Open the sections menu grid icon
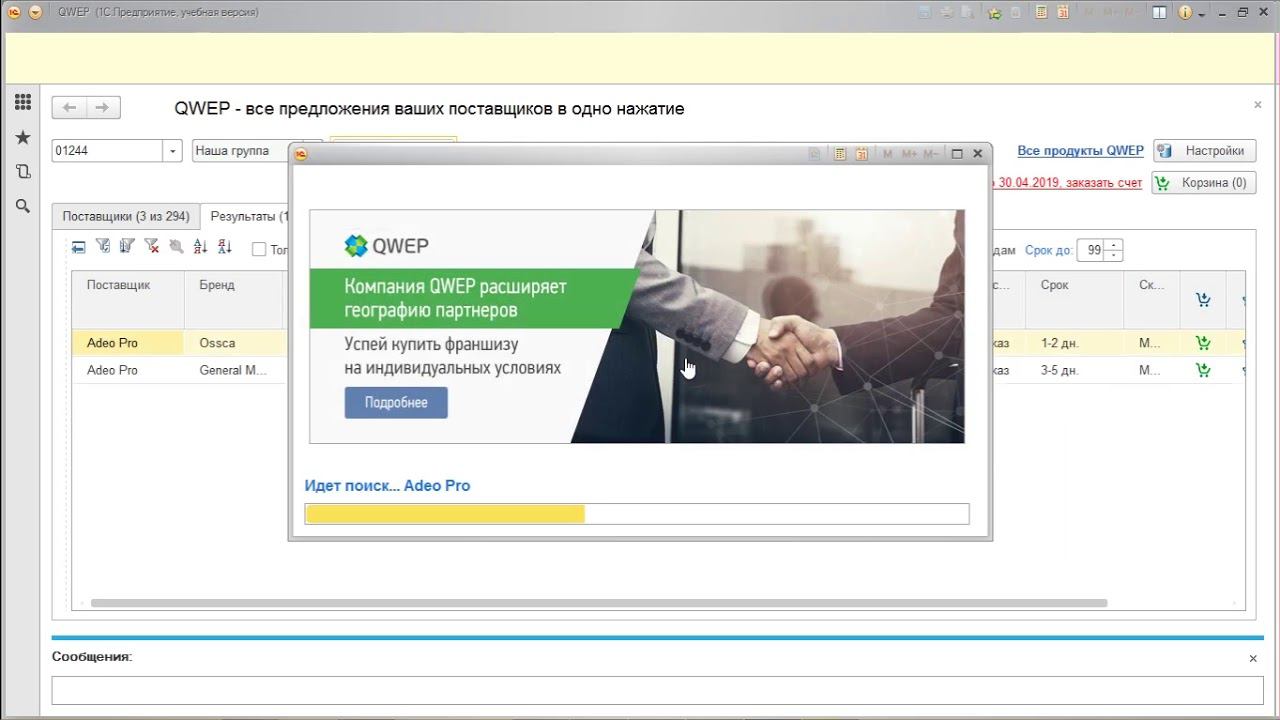This screenshot has width=1280, height=720. pos(23,102)
